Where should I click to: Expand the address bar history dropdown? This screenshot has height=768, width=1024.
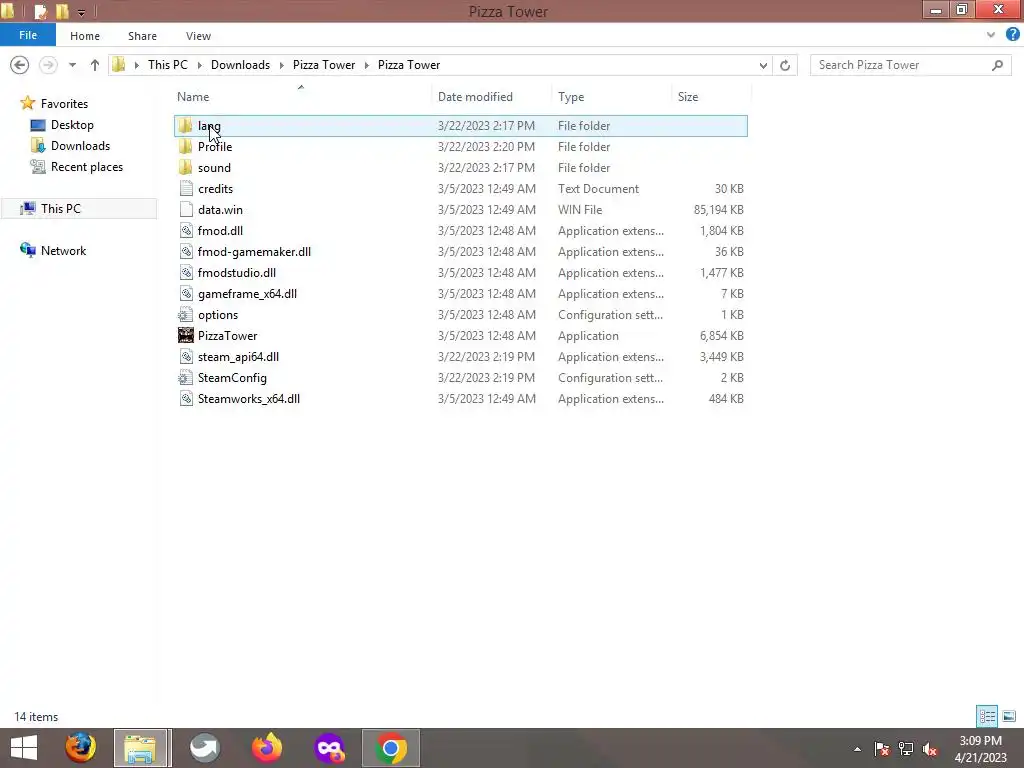[763, 65]
